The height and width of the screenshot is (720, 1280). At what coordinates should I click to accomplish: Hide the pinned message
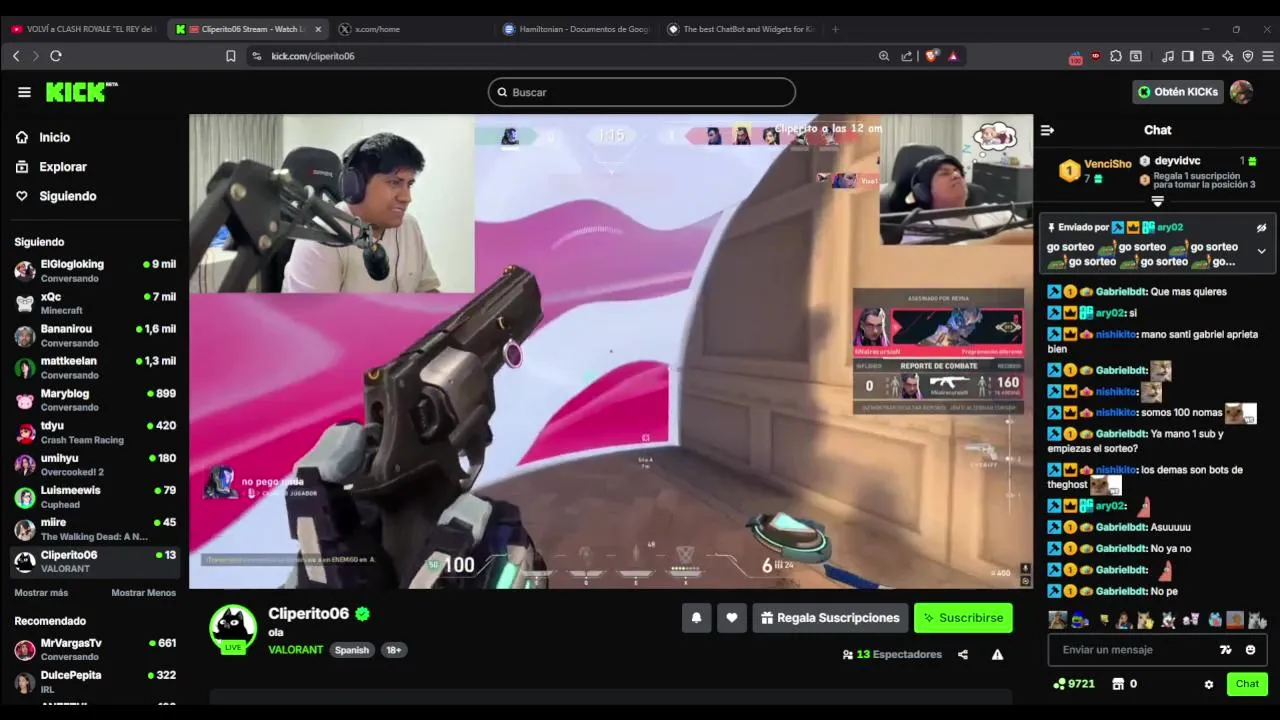[x=1261, y=228]
